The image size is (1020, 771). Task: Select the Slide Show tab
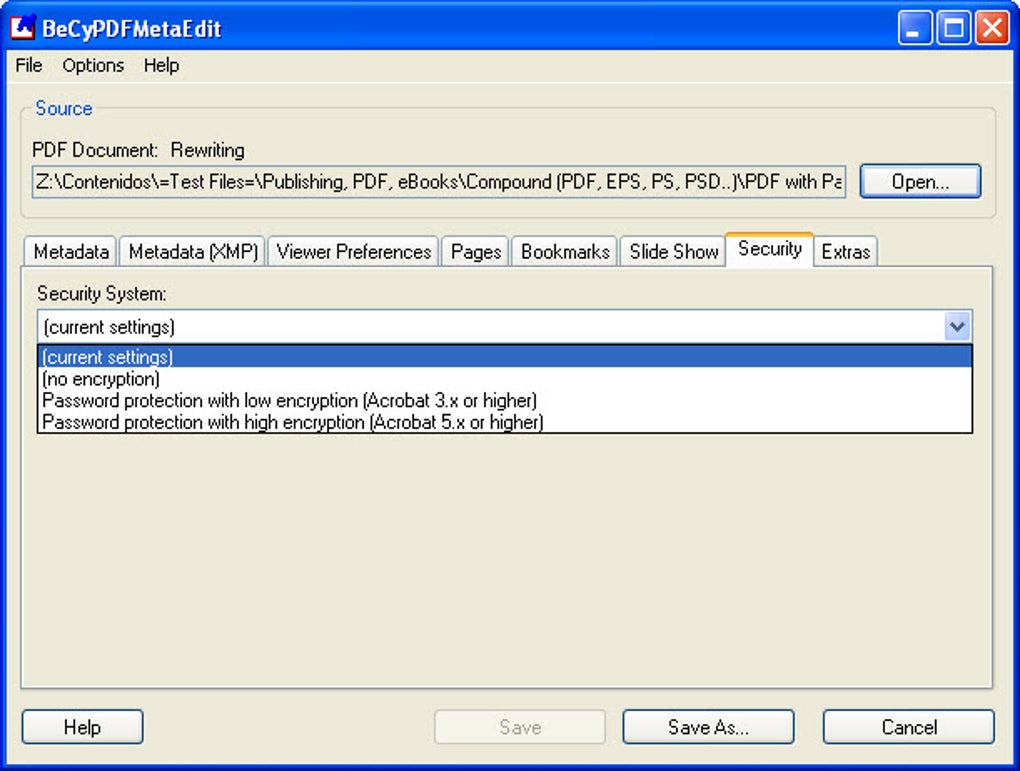pyautogui.click(x=673, y=252)
